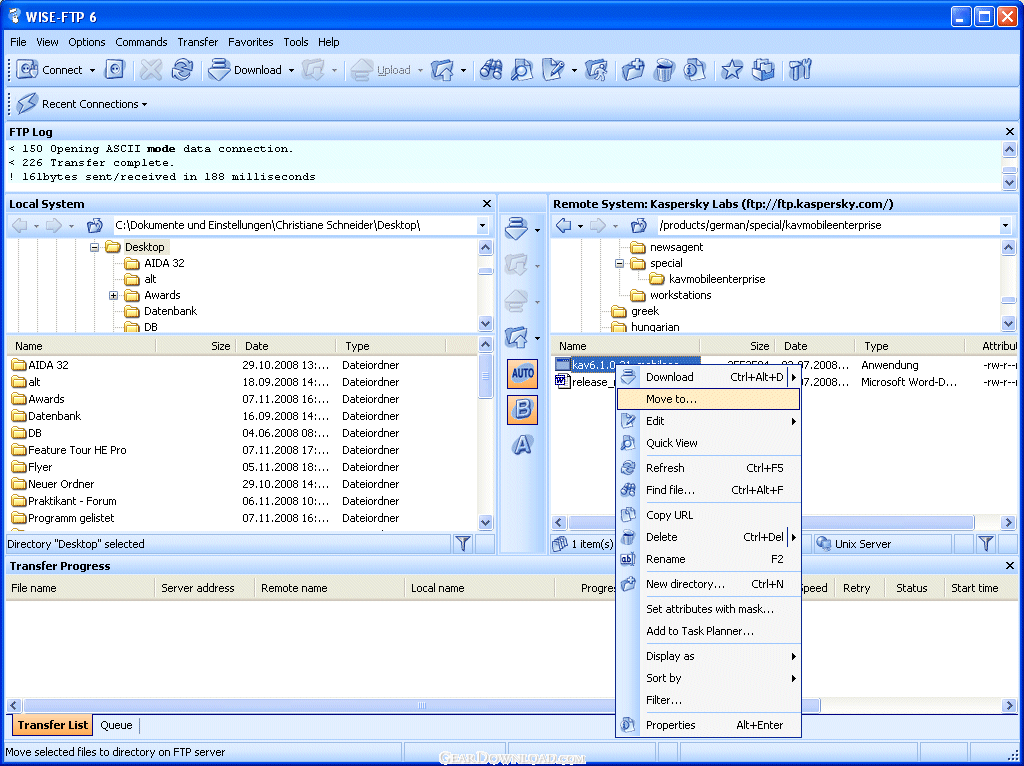The width and height of the screenshot is (1024, 766).
Task: Click the Remote name column header
Action: click(329, 588)
